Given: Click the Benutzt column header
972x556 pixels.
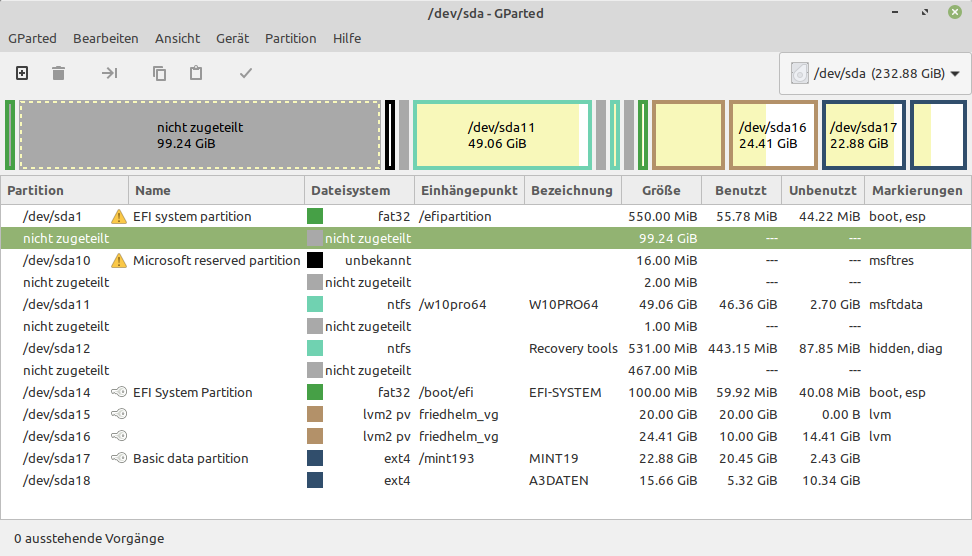Looking at the screenshot, I should click(x=741, y=190).
